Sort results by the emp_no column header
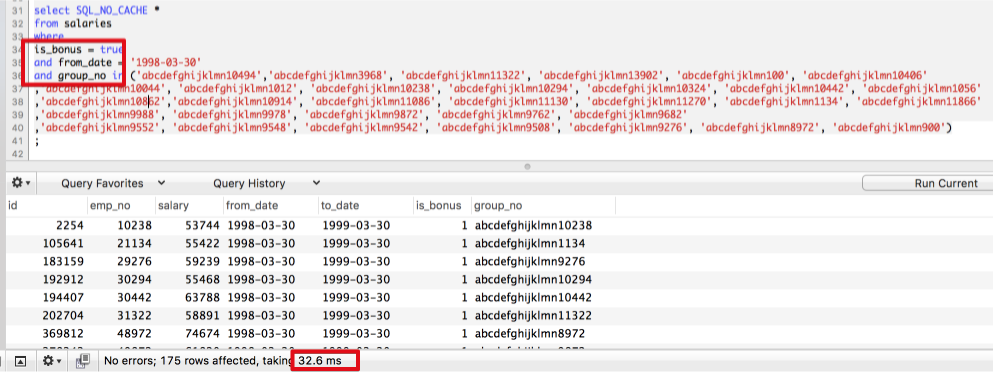993x373 pixels. [121, 206]
